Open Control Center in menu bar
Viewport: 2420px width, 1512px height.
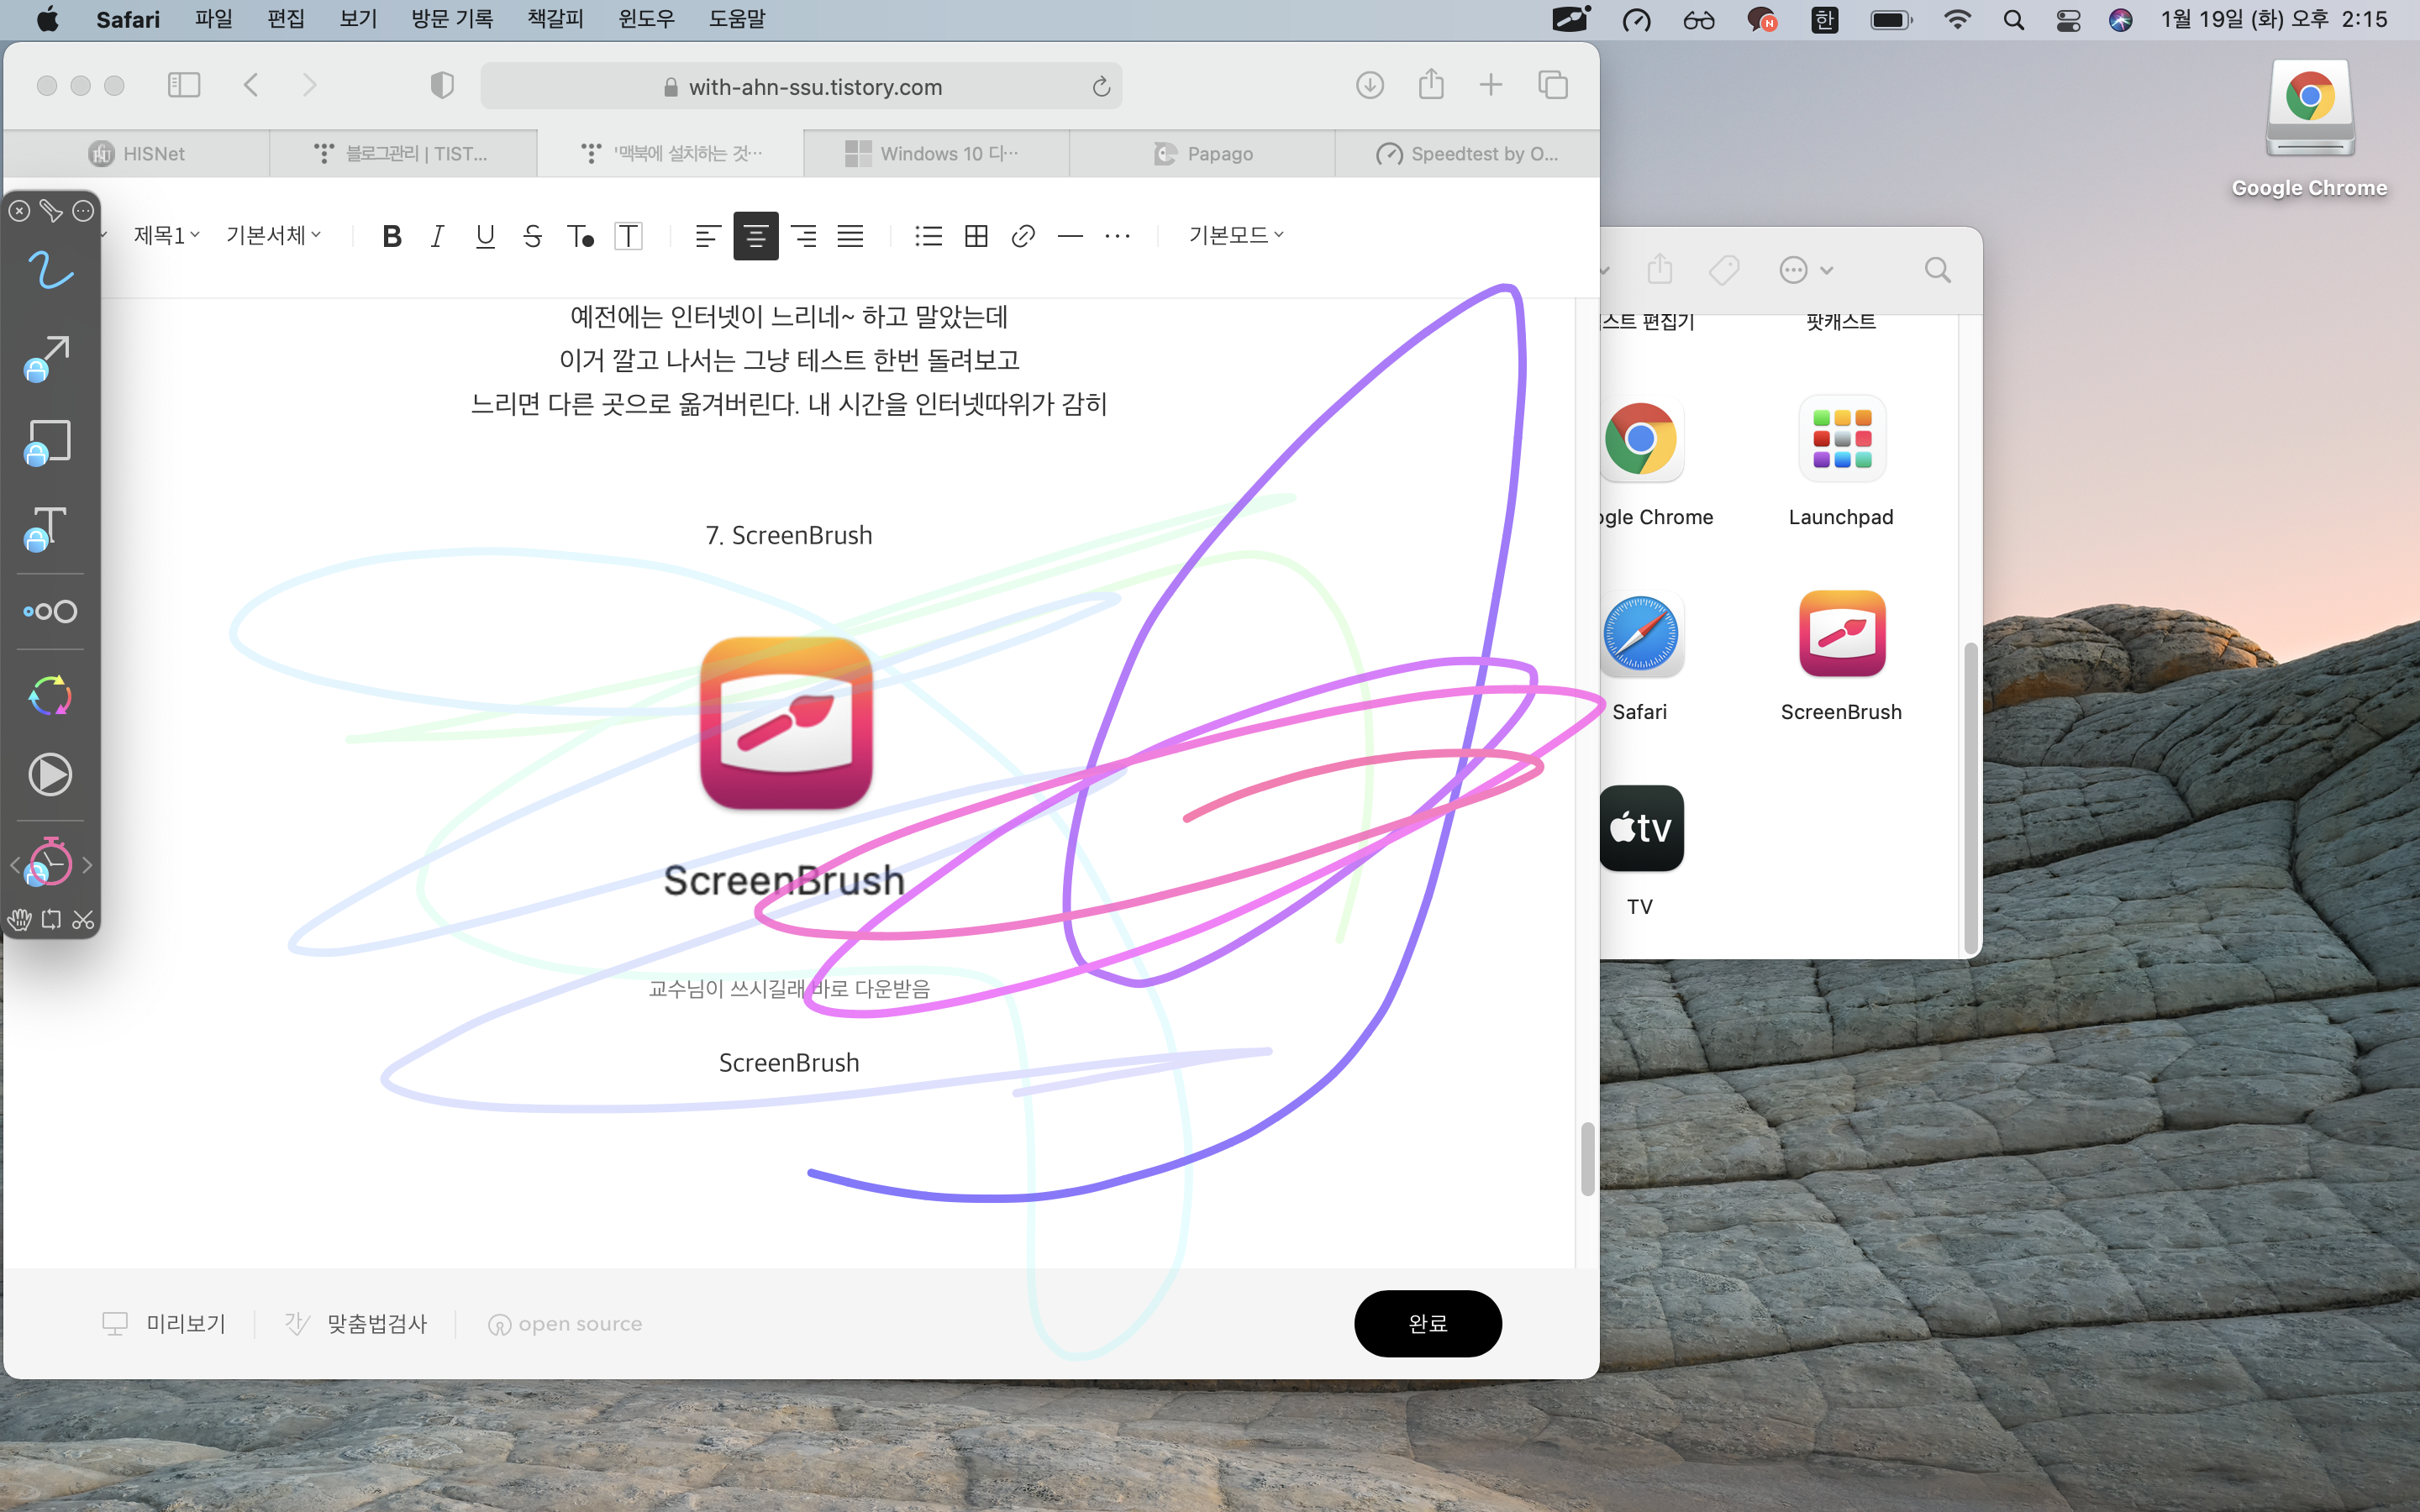click(x=2068, y=19)
